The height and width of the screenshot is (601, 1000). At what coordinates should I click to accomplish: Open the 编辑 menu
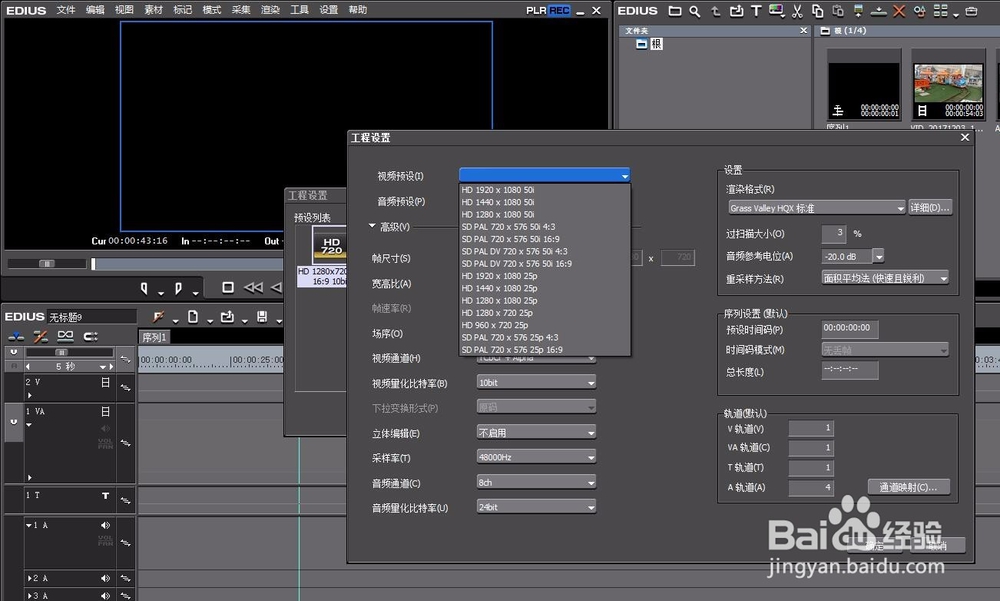tap(95, 10)
